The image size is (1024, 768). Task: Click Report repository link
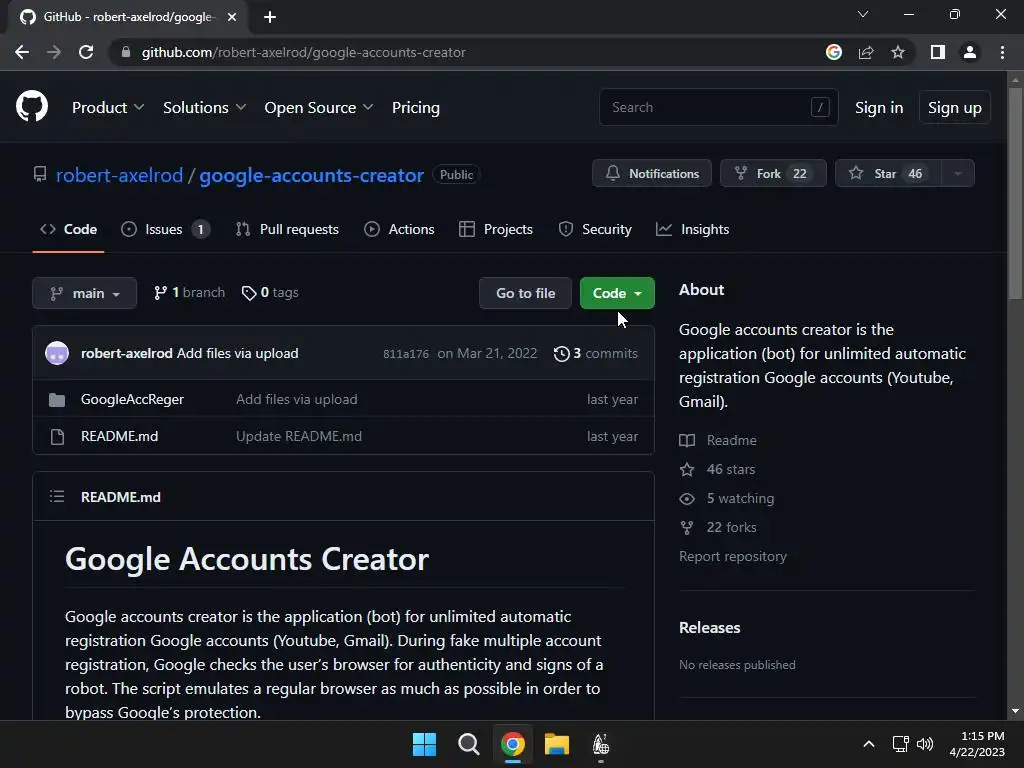pyautogui.click(x=733, y=556)
